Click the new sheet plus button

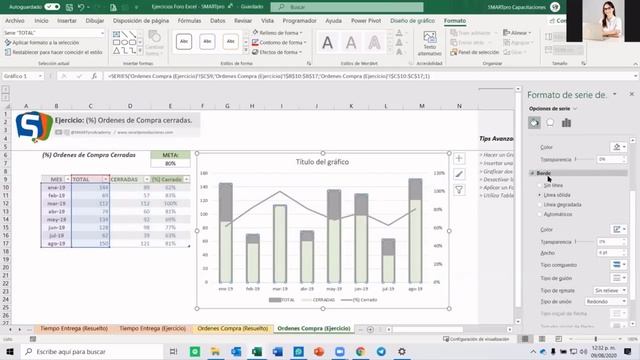click(370, 329)
